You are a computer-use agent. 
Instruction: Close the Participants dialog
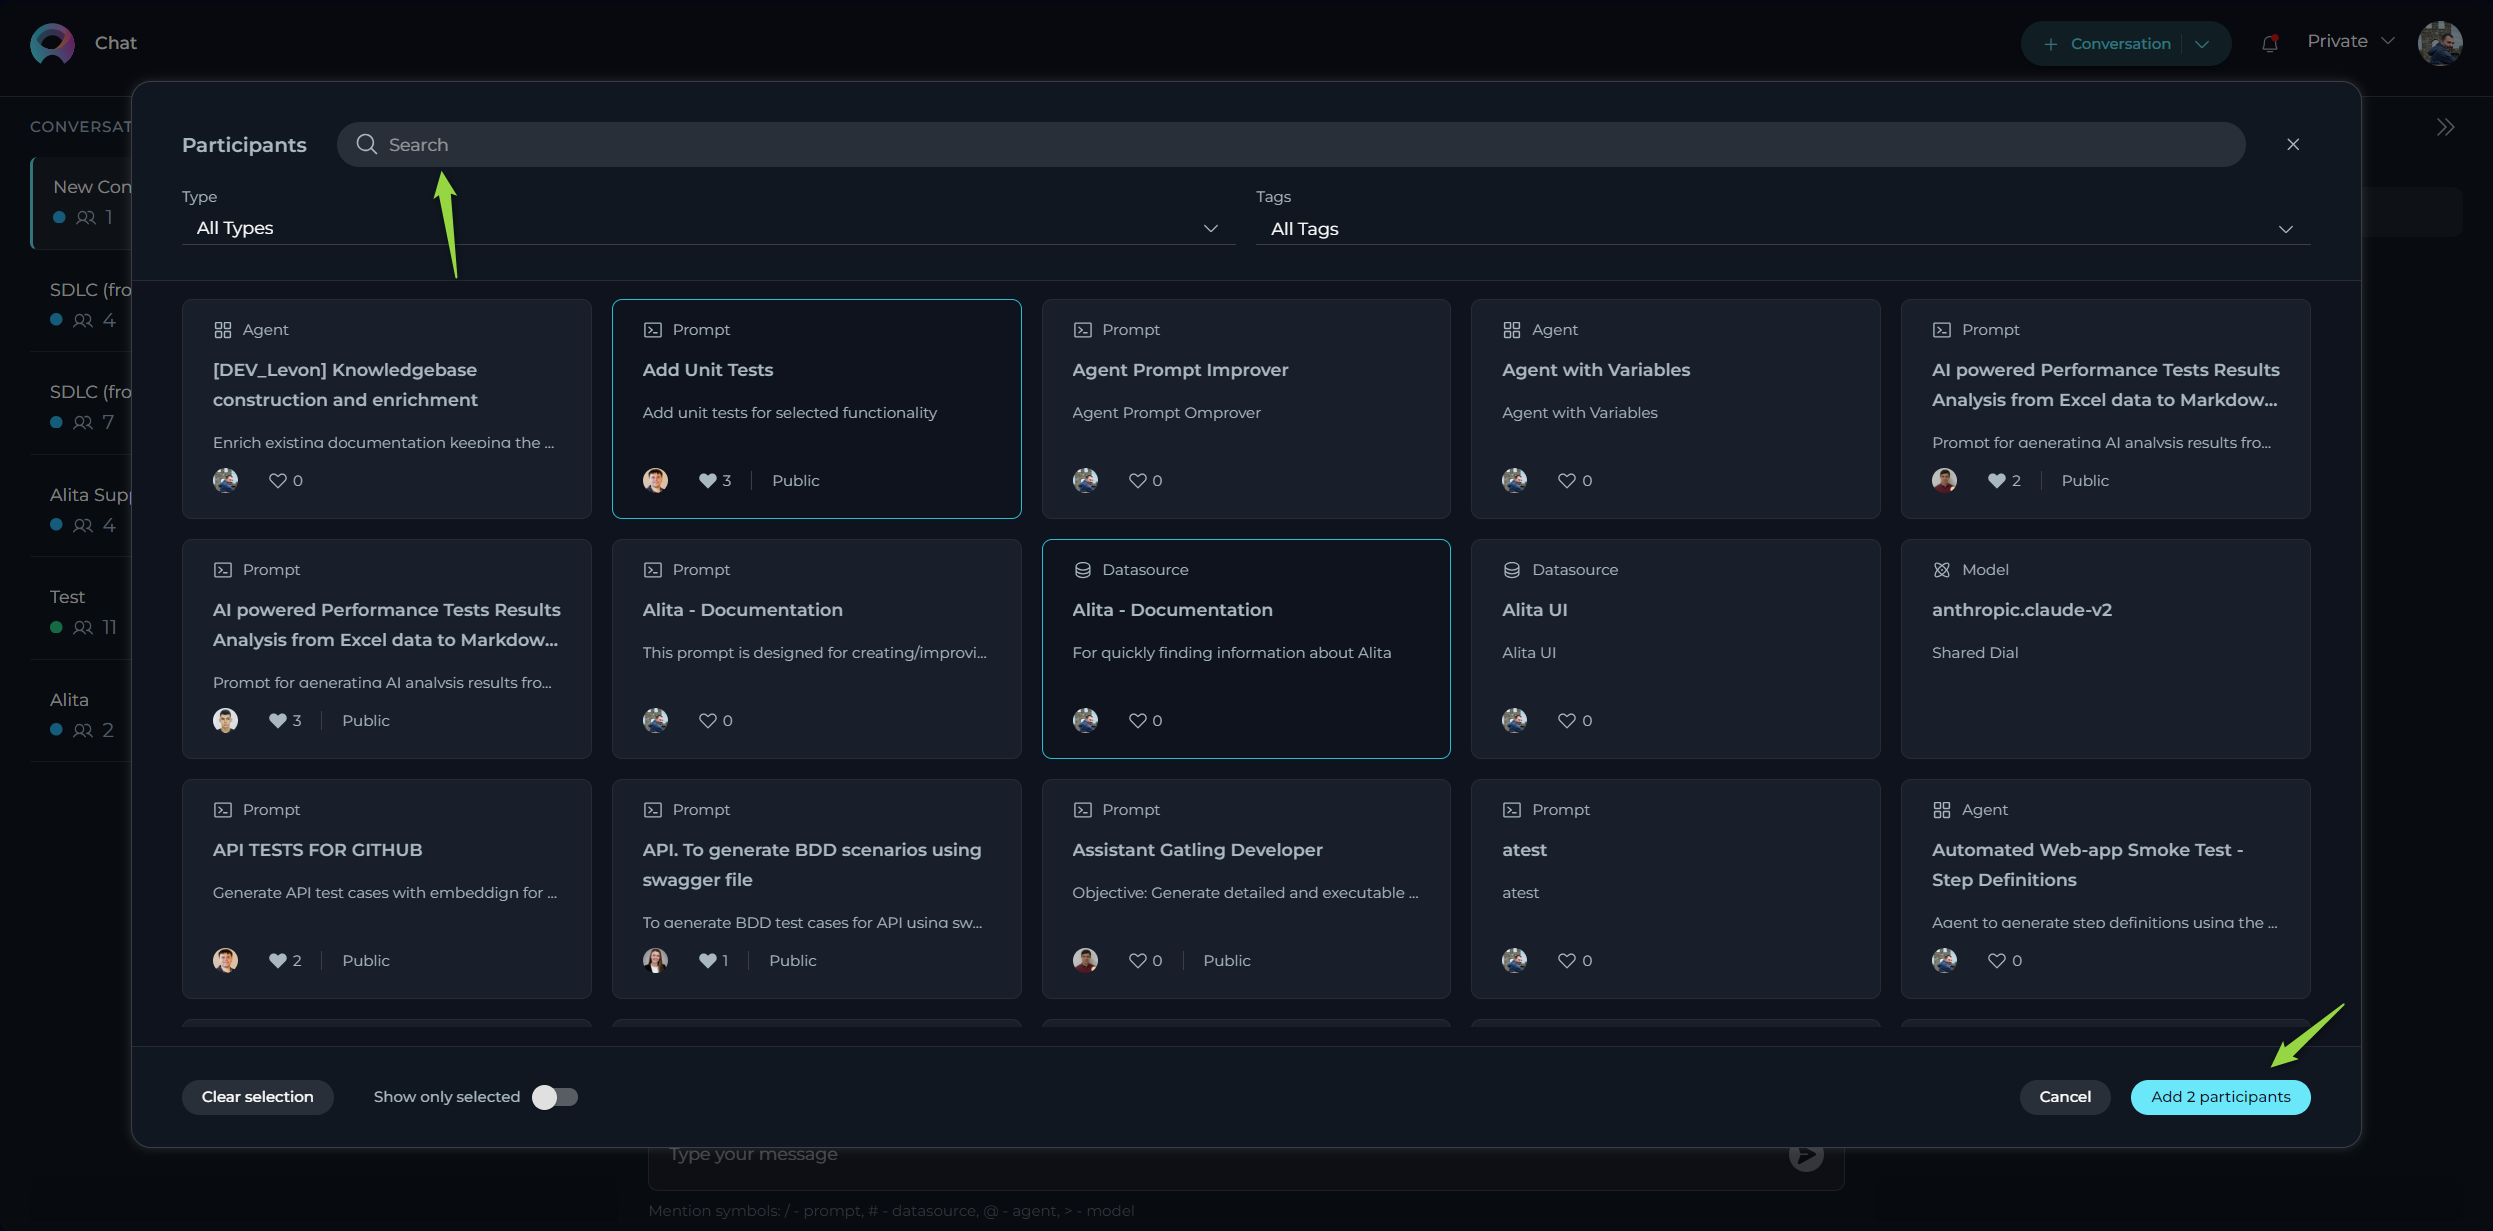[2293, 144]
